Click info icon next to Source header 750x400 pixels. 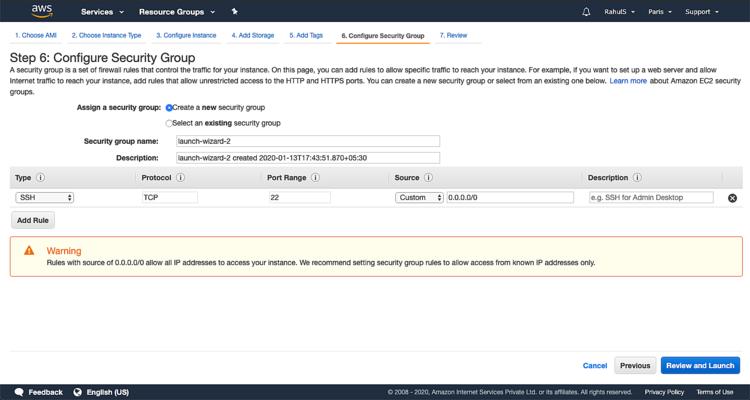(429, 178)
